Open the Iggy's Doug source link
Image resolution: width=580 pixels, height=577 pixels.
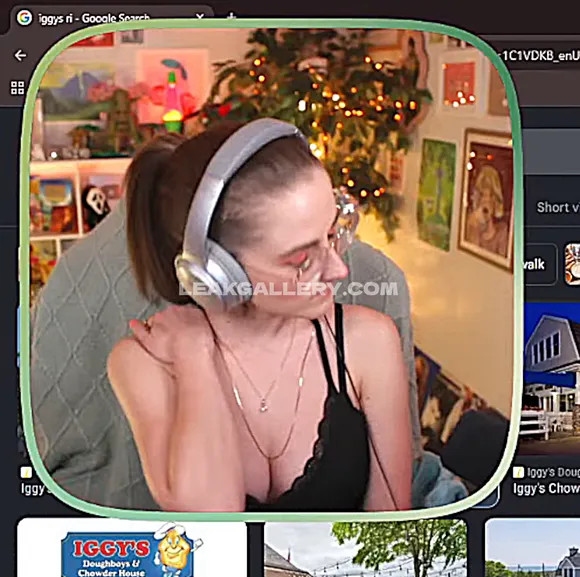[x=553, y=472]
